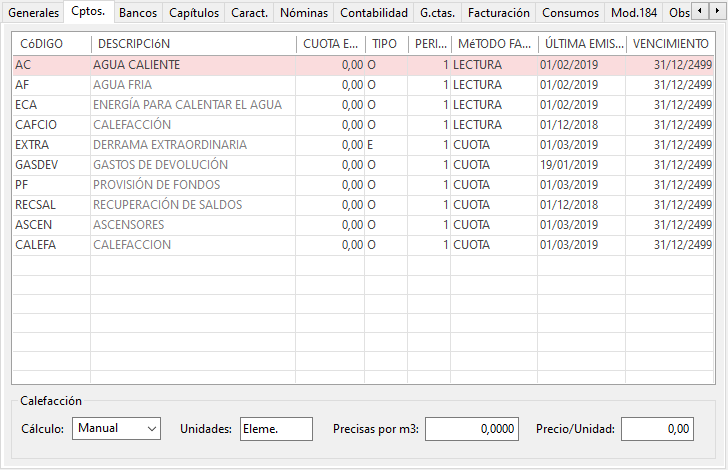
Task: Open the Mod.184 tab
Action: [634, 13]
